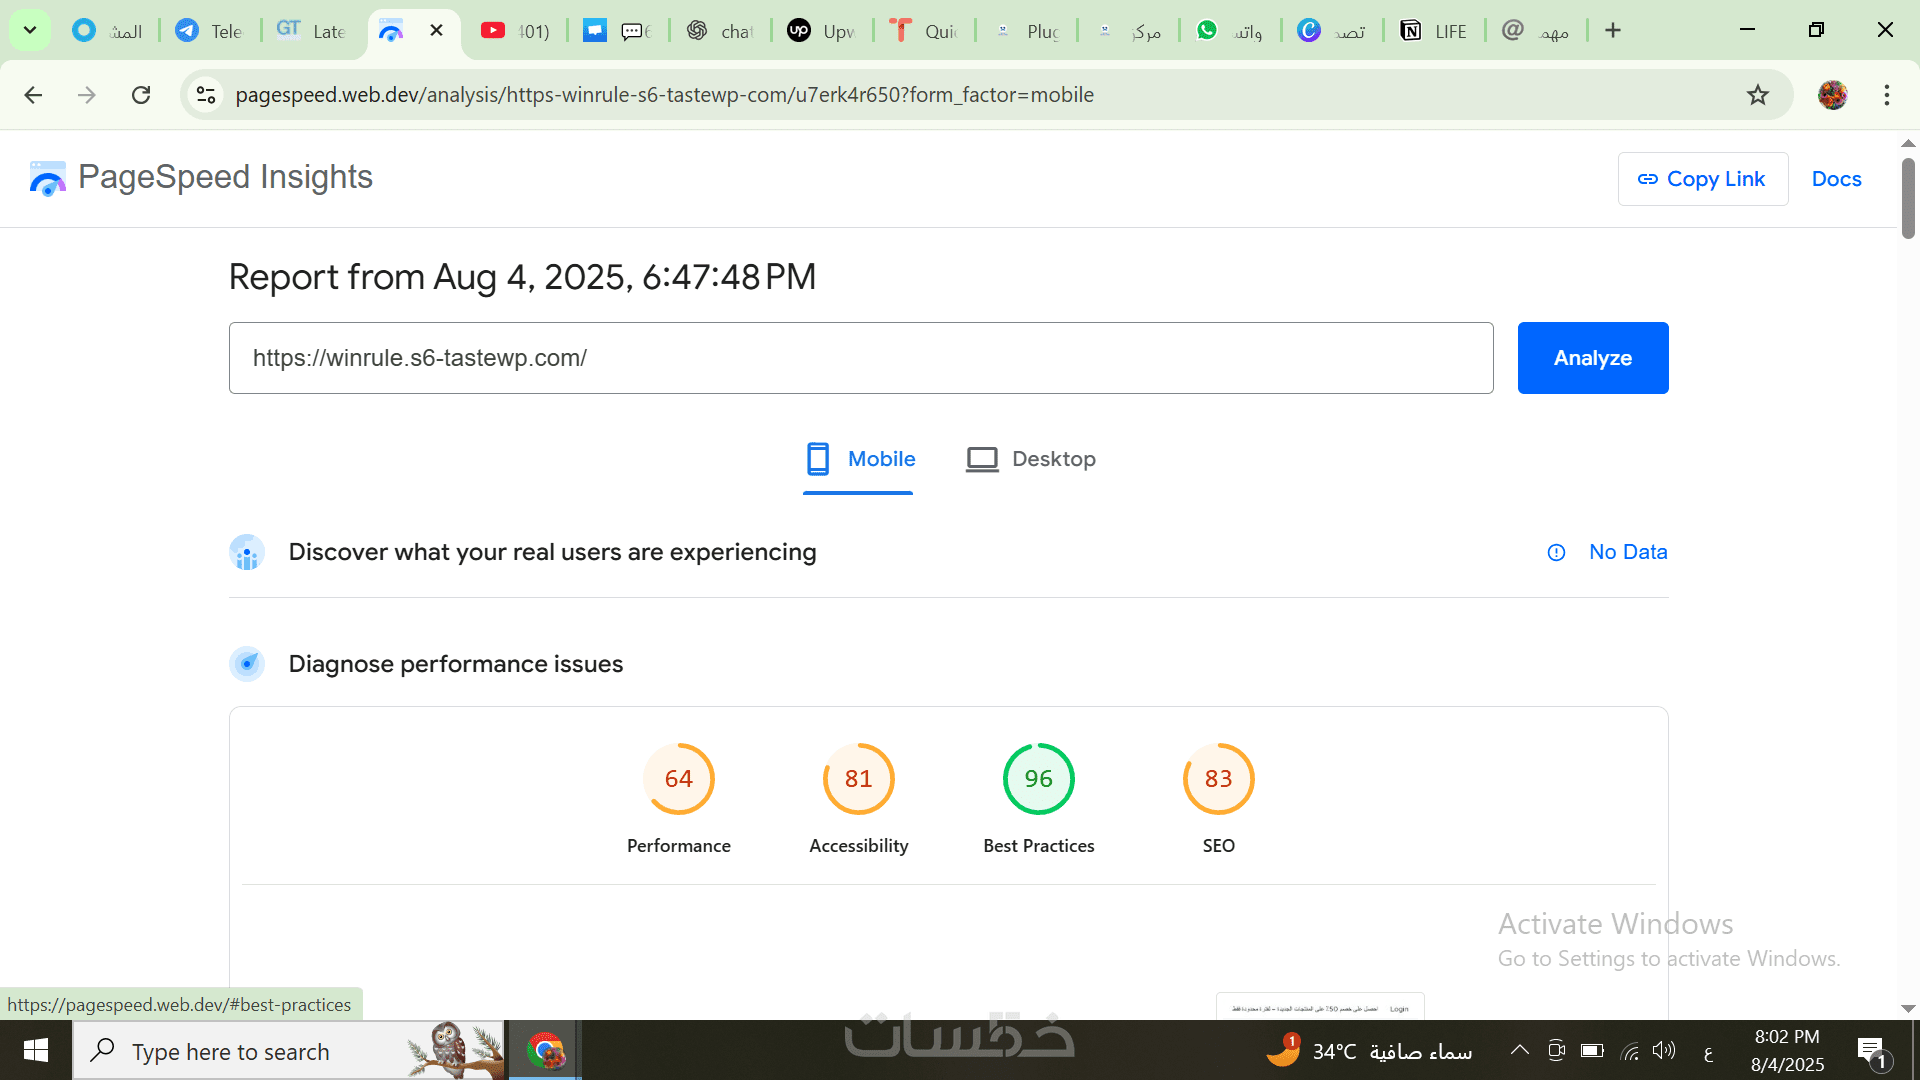Click the Performance score 64 gauge

[x=678, y=779]
